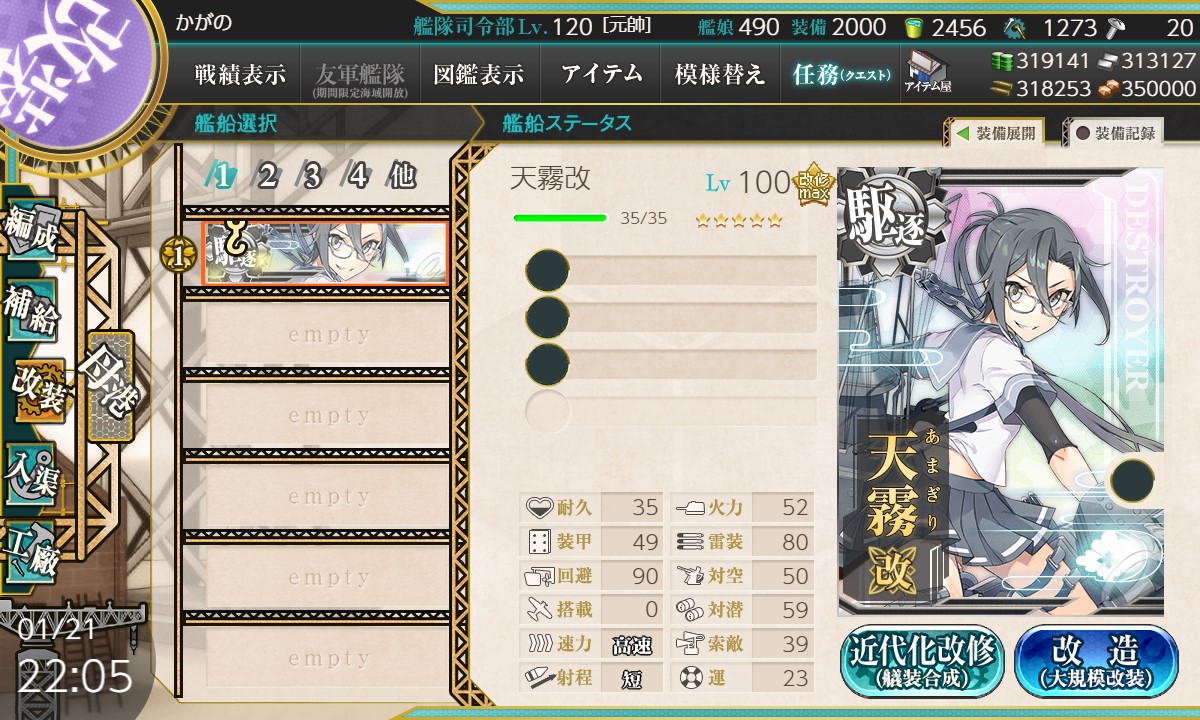This screenshot has width=1200, height=720.
Task: Expand the first empty equipment slot
Action: (671, 271)
